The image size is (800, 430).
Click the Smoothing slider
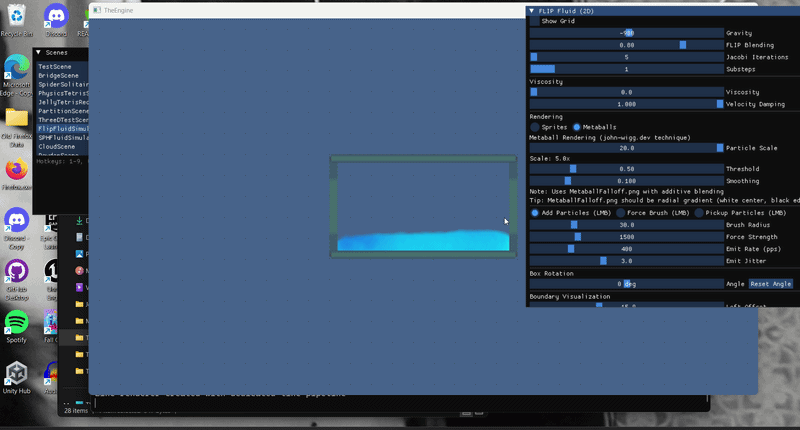tap(627, 181)
